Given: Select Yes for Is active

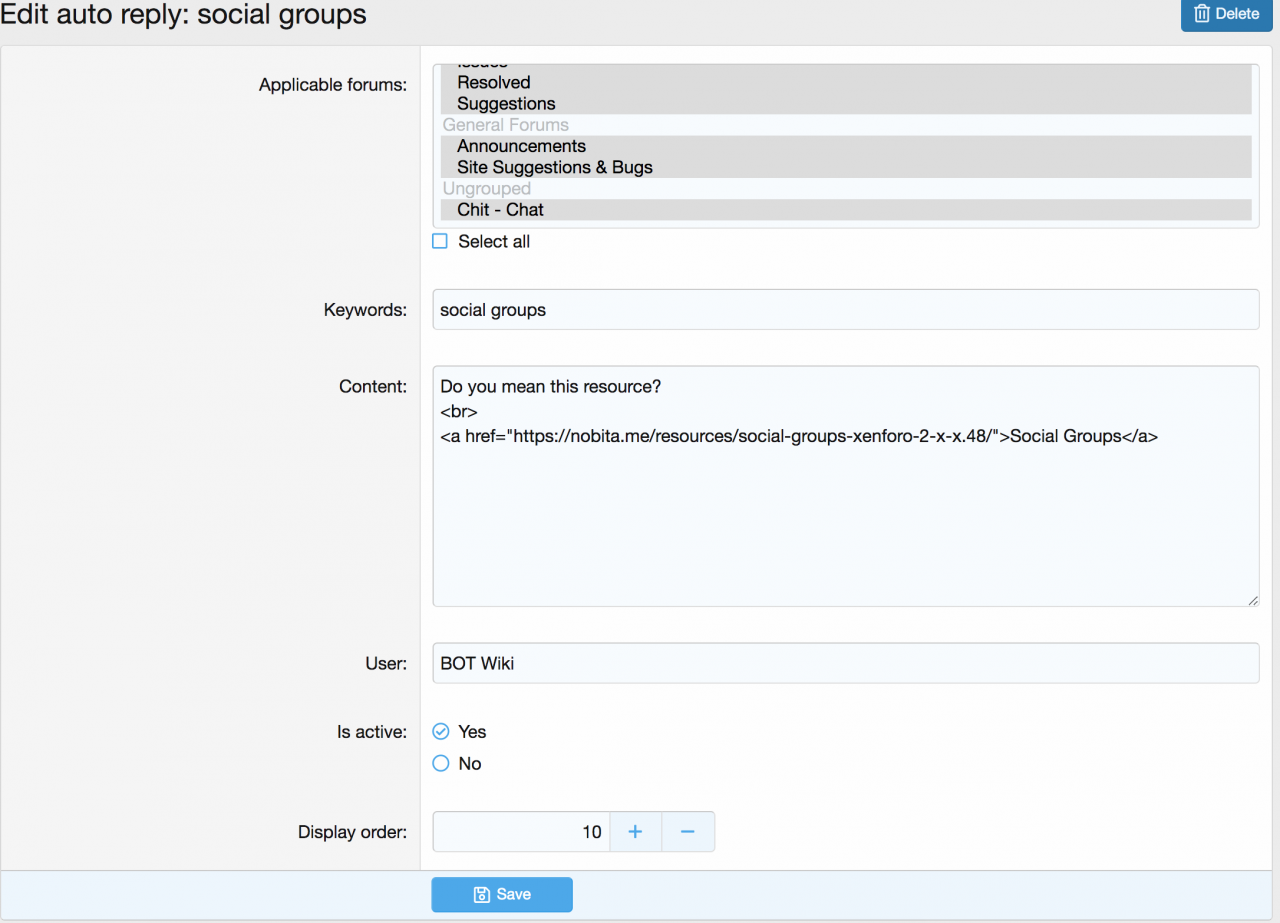Looking at the screenshot, I should pyautogui.click(x=441, y=731).
